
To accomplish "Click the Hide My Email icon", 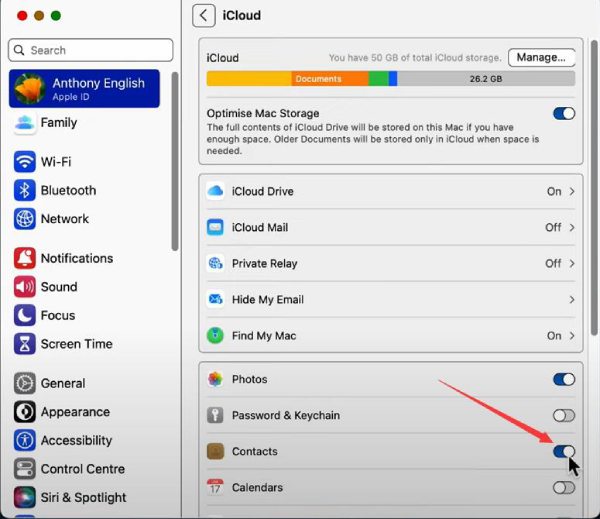I will coord(215,299).
